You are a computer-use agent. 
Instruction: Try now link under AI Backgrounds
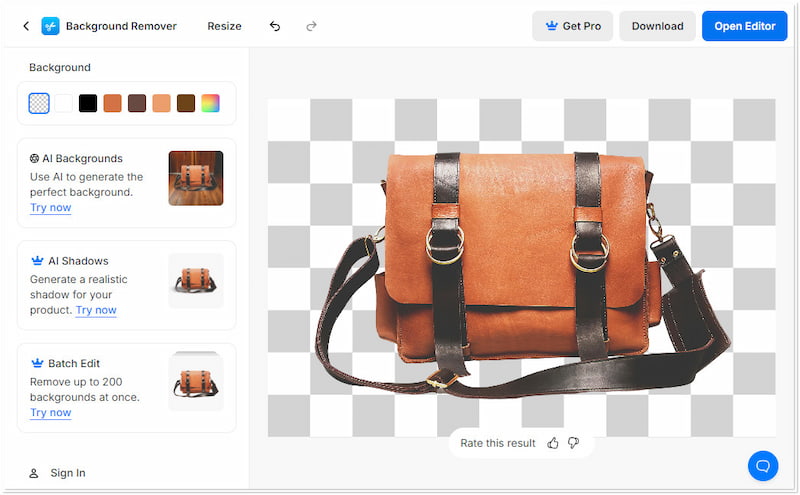pos(50,207)
